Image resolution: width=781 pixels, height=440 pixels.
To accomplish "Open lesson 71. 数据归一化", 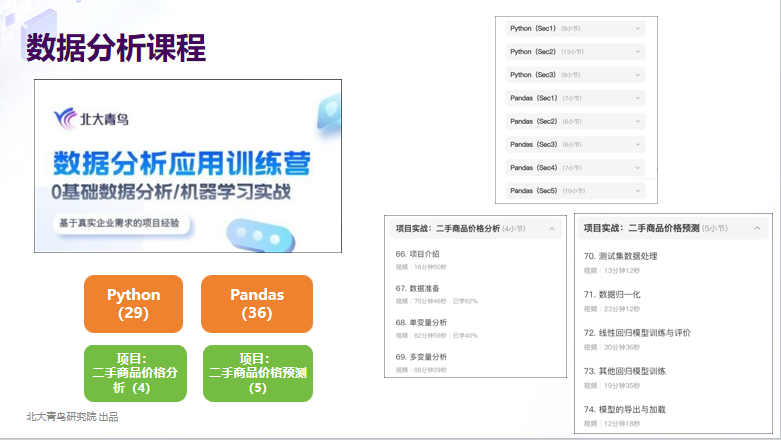I will click(x=612, y=294).
